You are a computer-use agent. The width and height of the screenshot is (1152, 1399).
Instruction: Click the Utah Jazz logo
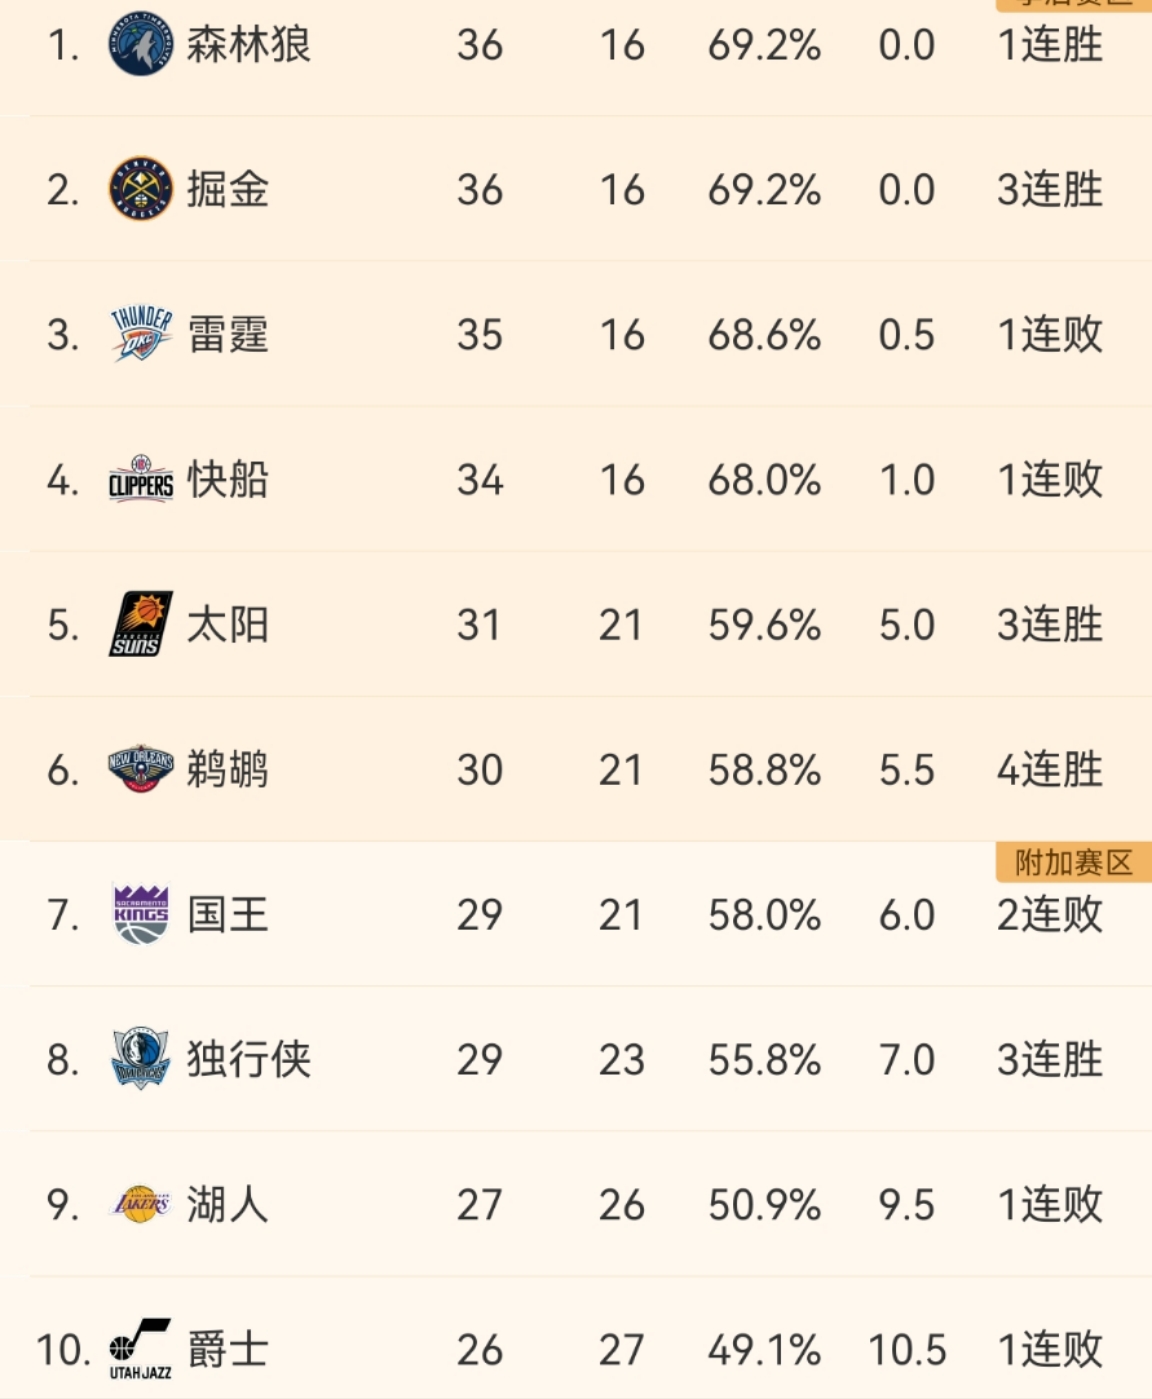pyautogui.click(x=140, y=1349)
